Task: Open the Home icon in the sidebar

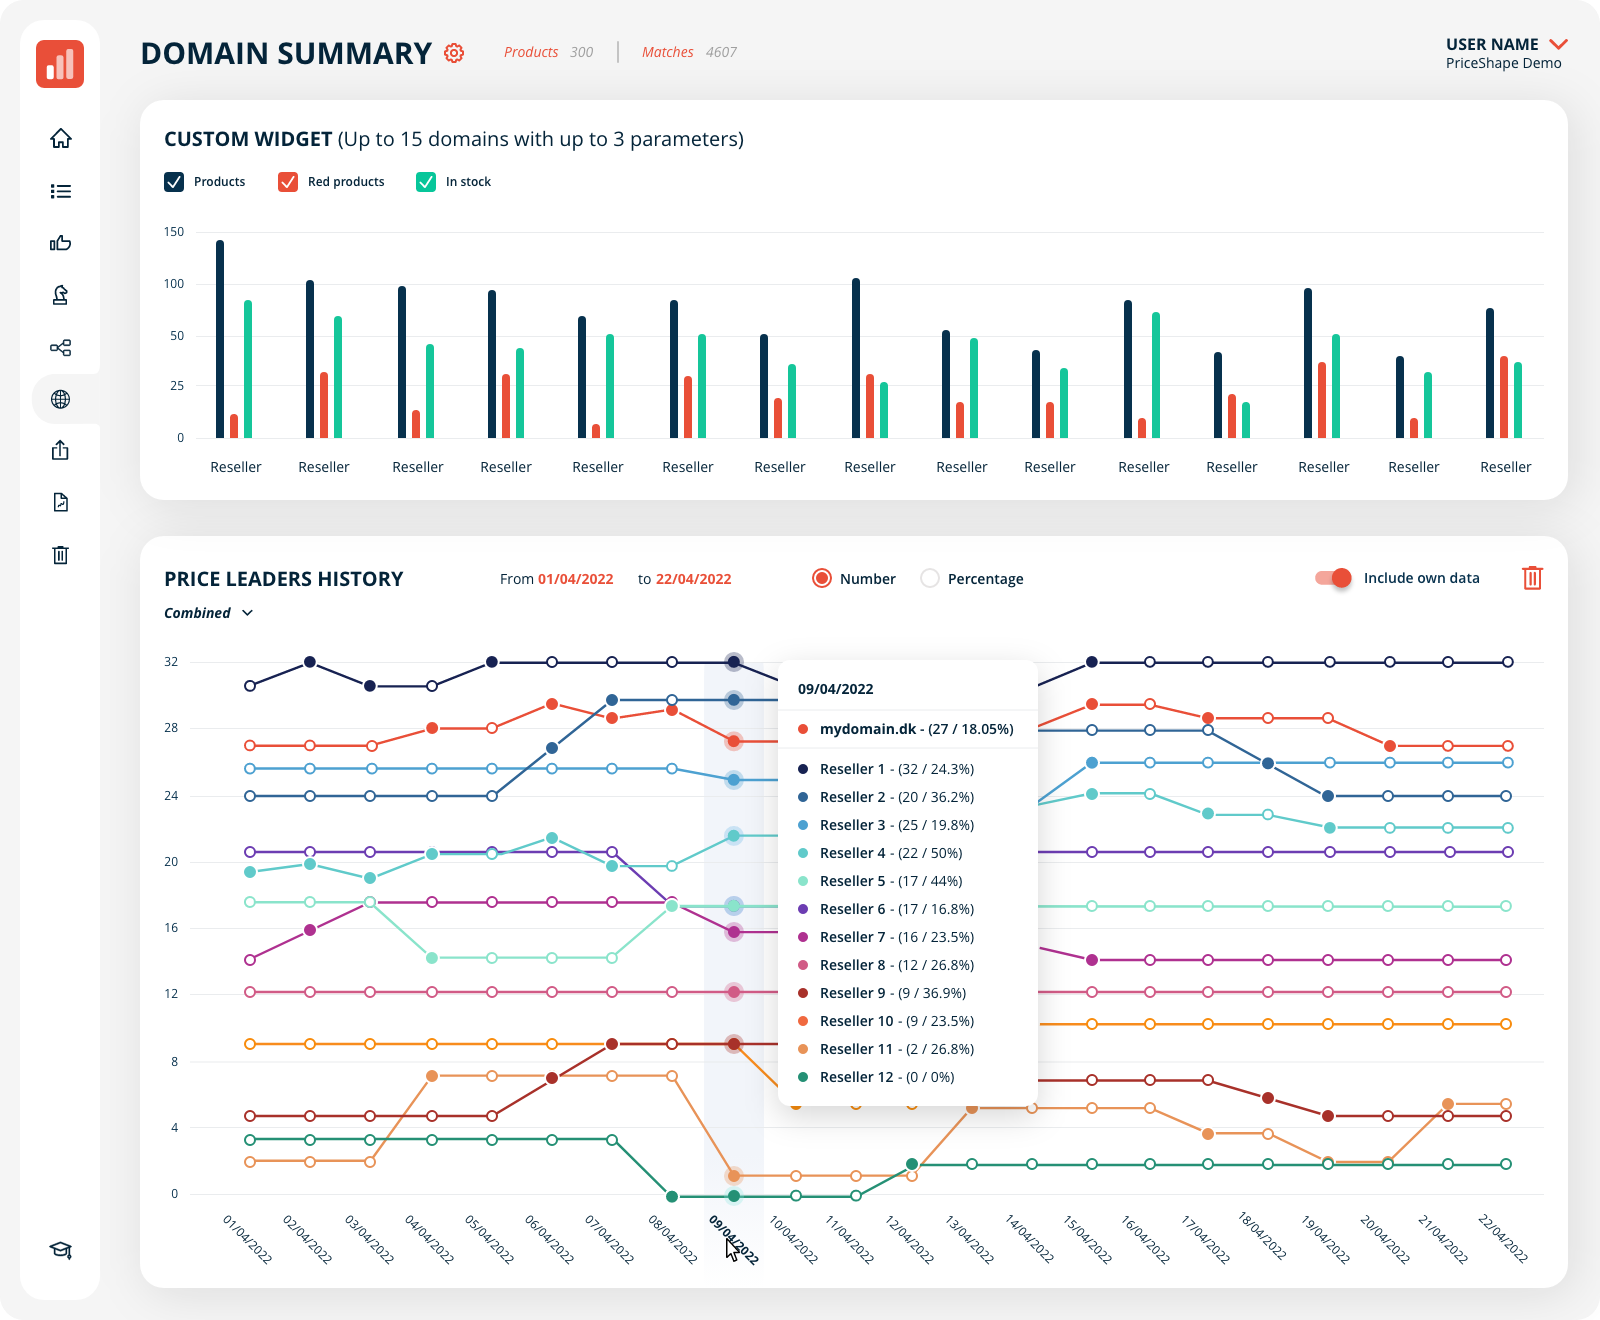Action: tap(61, 138)
